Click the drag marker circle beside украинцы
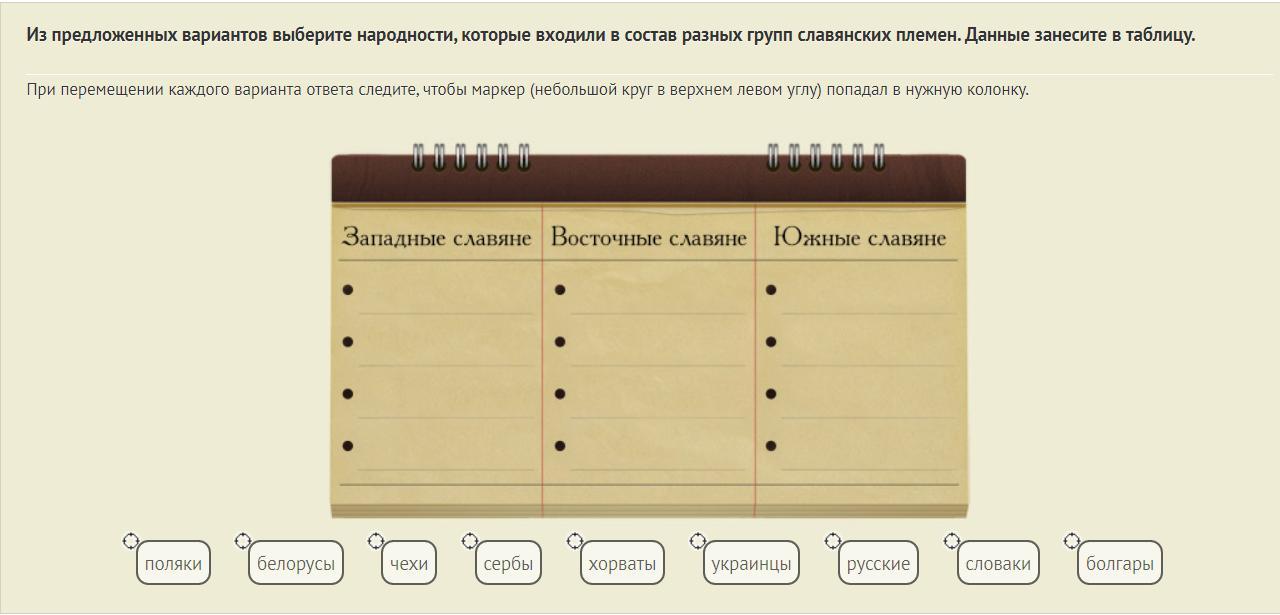This screenshot has height=615, width=1280. click(x=697, y=541)
